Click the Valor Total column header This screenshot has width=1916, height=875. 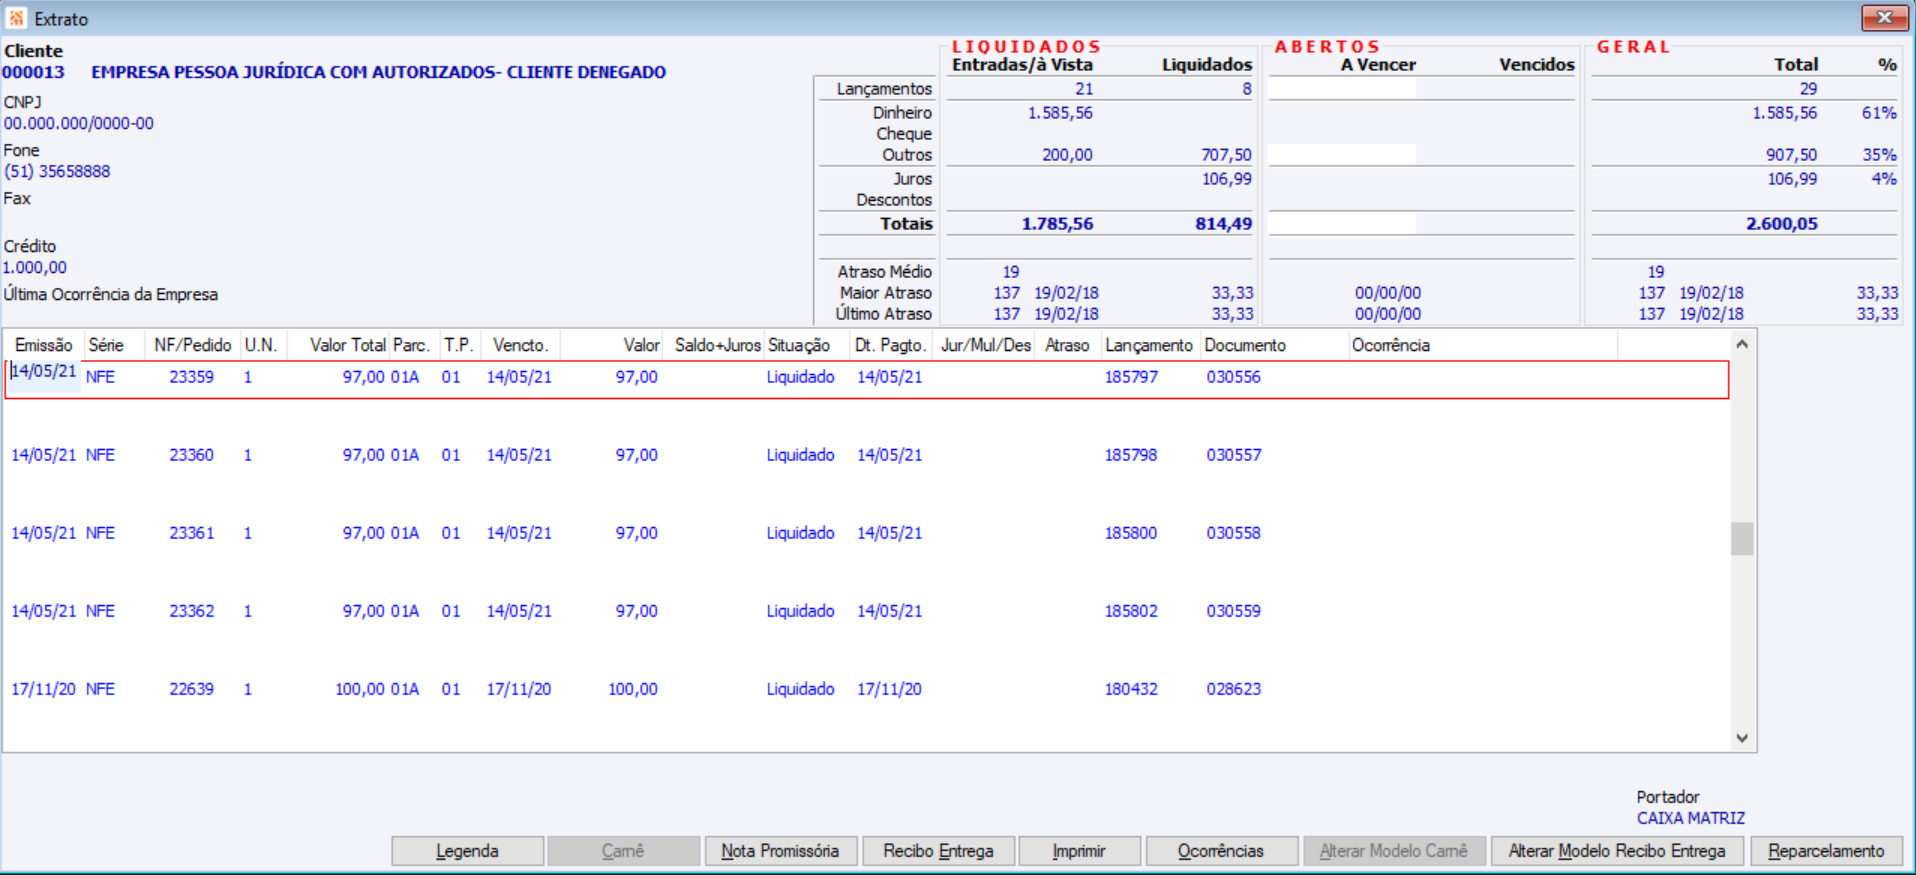click(347, 345)
